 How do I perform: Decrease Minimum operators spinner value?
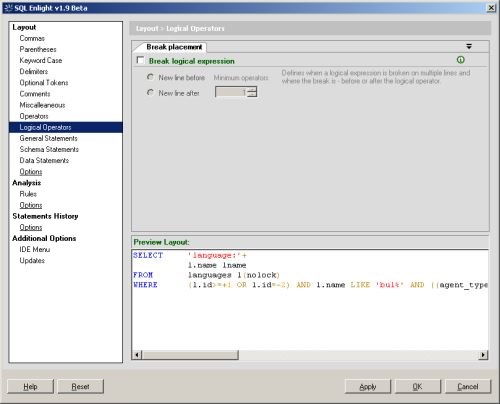pyautogui.click(x=253, y=94)
